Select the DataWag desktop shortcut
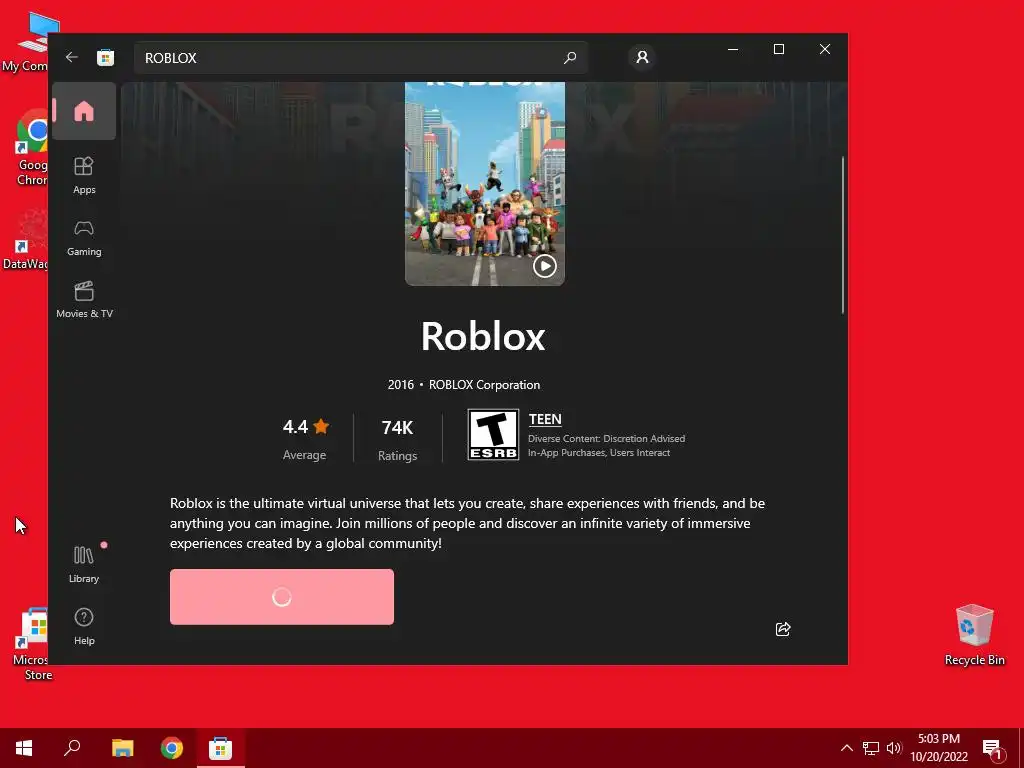The image size is (1024, 768). pos(26,240)
